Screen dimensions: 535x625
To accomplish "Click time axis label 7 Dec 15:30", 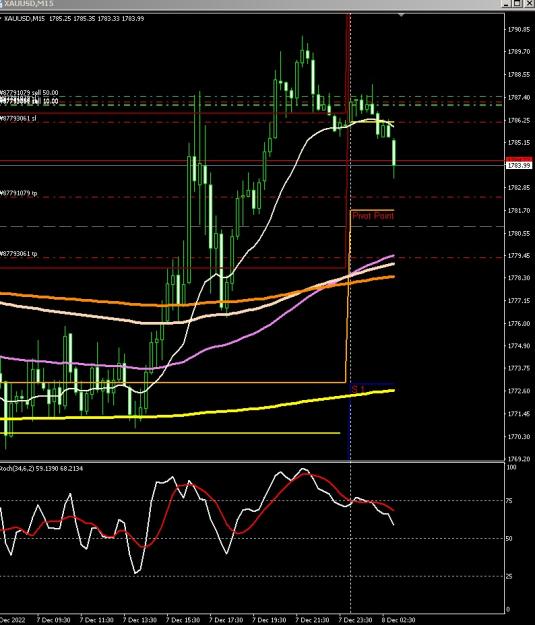I will pyautogui.click(x=183, y=620).
